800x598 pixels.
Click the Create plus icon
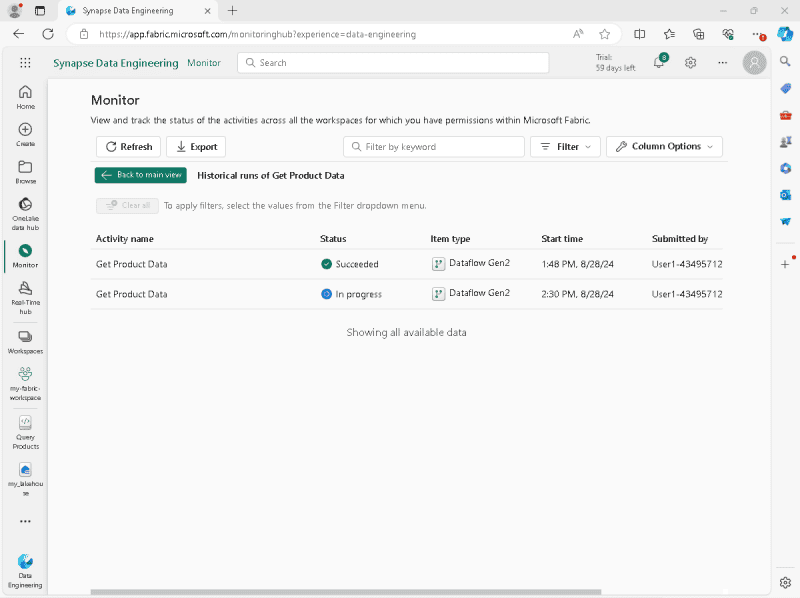(25, 135)
